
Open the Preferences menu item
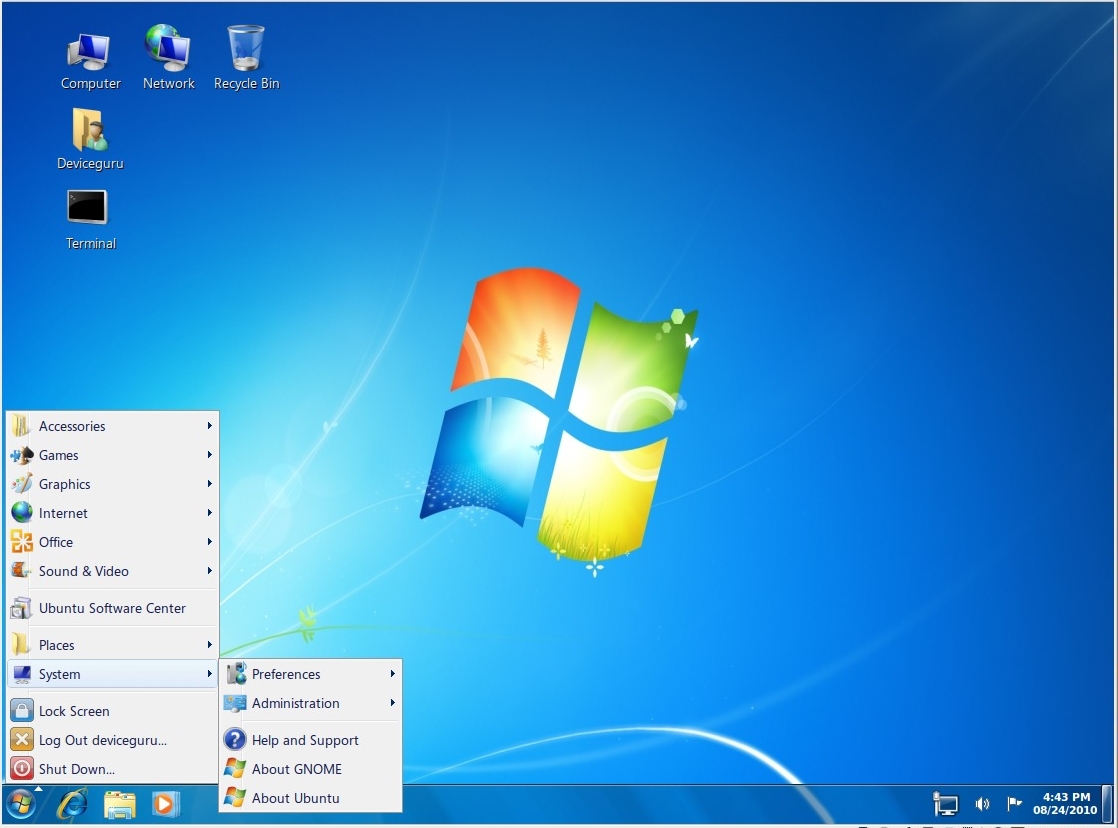310,674
